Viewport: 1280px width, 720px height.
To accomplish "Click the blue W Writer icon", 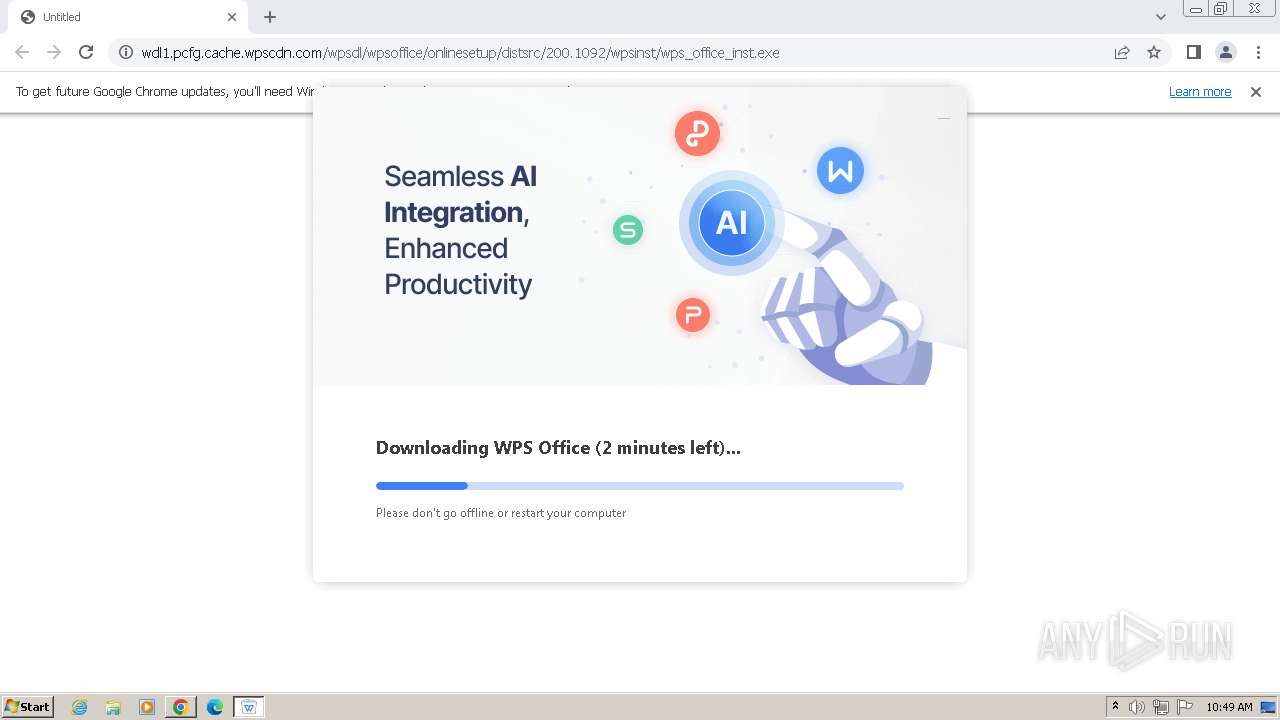I will click(x=840, y=171).
